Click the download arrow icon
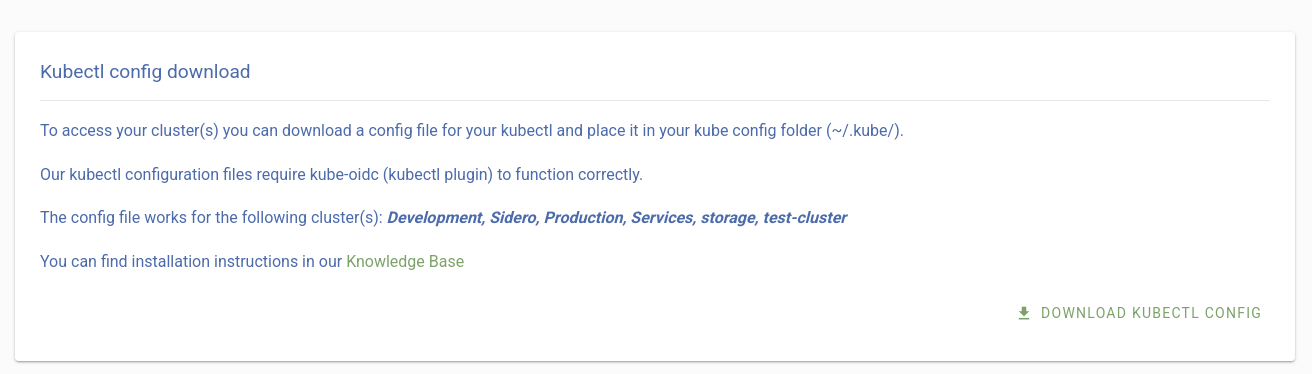The image size is (1312, 374). point(1023,313)
